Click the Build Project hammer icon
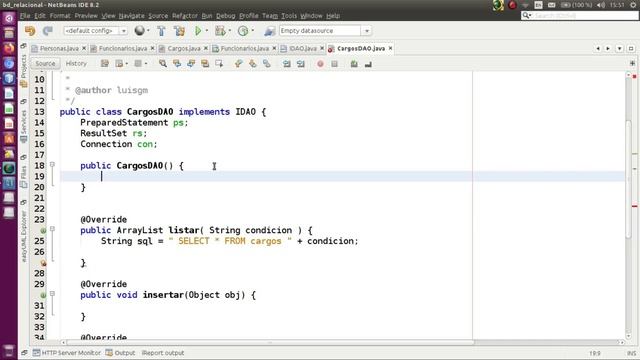 pos(161,31)
